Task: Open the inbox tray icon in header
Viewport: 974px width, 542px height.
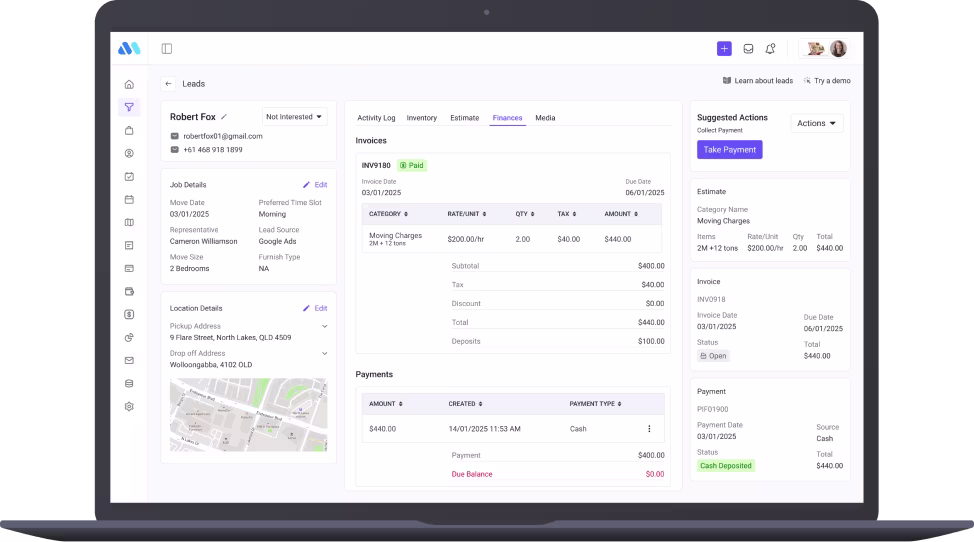Action: tap(747, 48)
